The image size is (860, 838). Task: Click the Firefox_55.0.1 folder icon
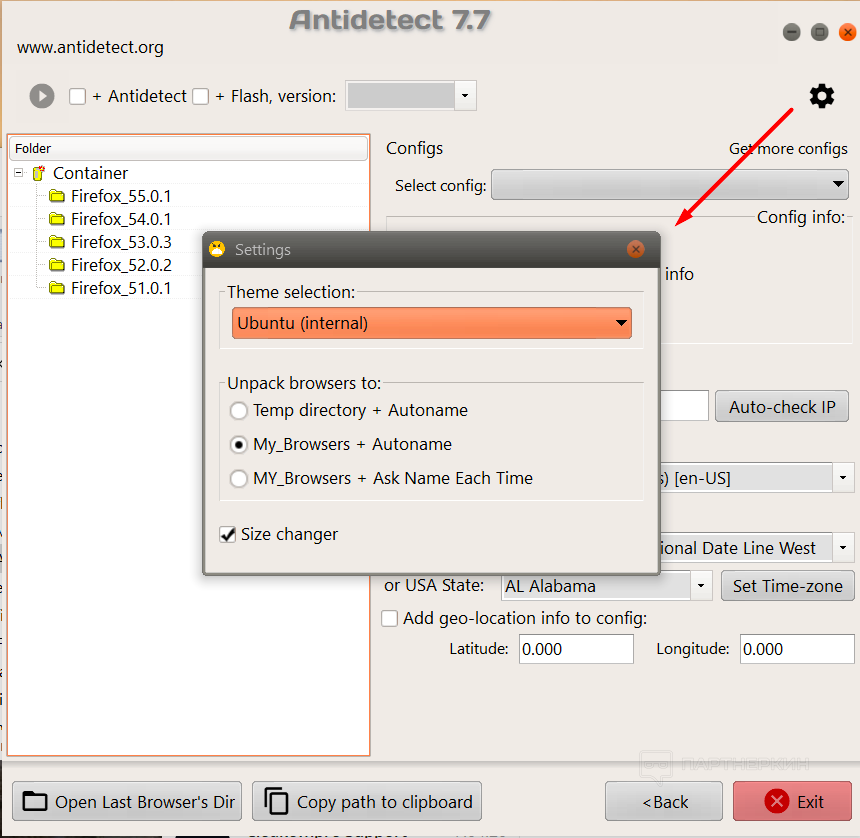pyautogui.click(x=56, y=196)
